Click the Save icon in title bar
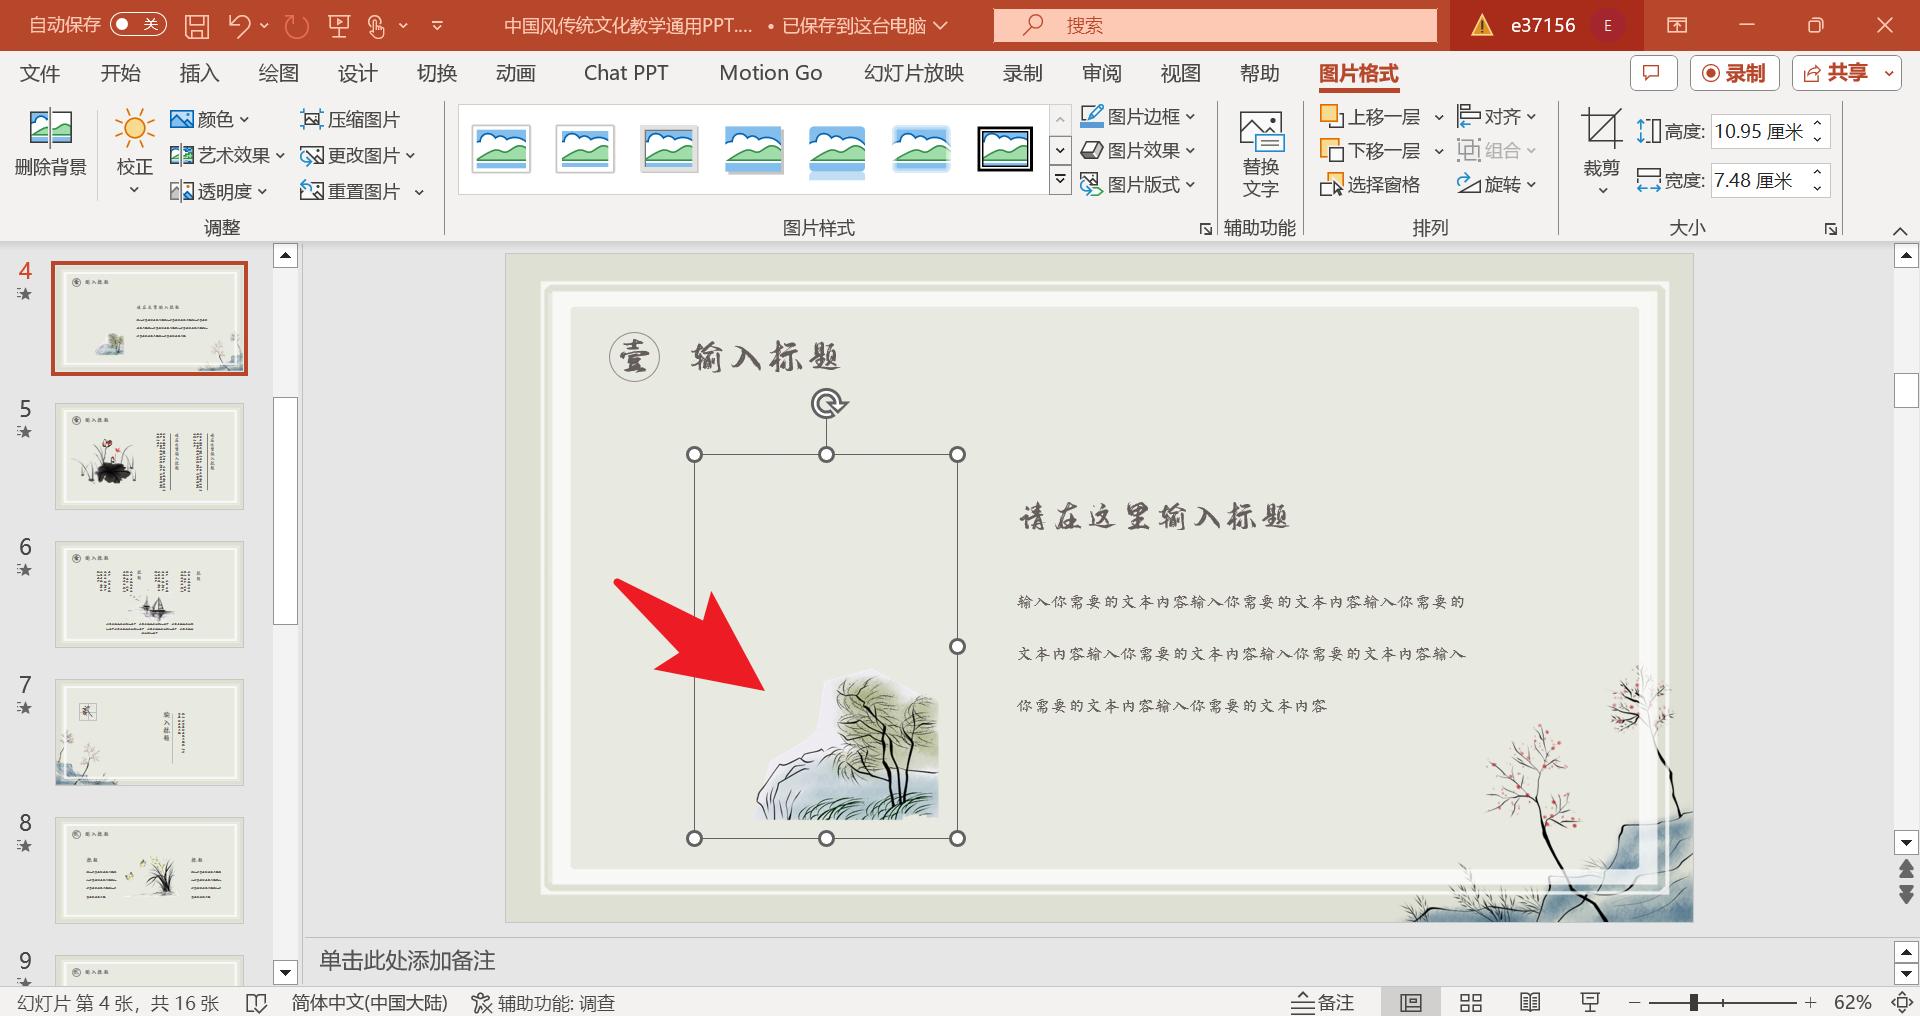 197,25
